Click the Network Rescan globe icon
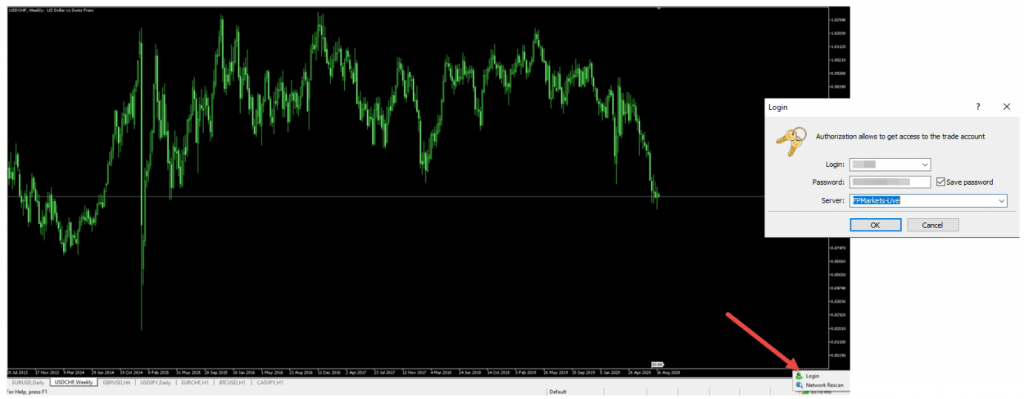1024x399 pixels. [799, 385]
